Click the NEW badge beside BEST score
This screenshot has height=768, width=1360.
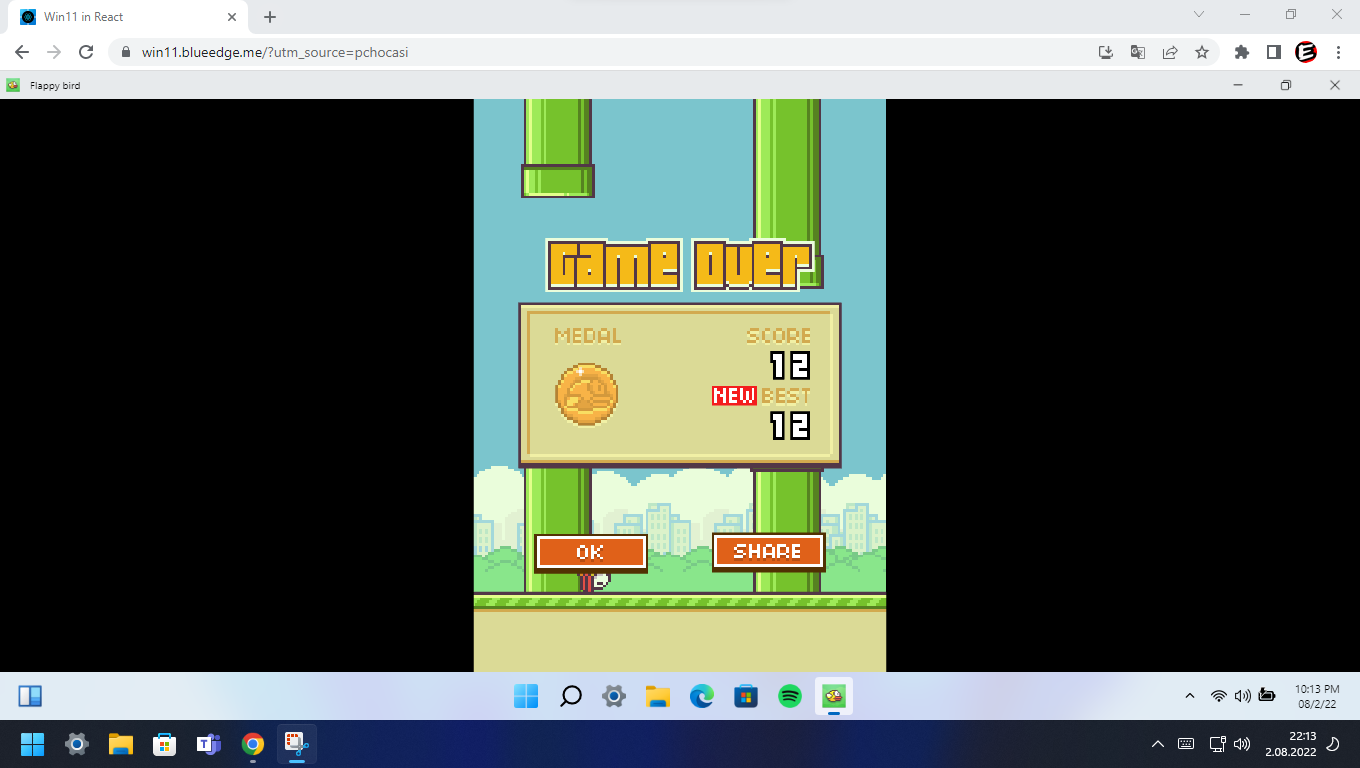coord(734,396)
